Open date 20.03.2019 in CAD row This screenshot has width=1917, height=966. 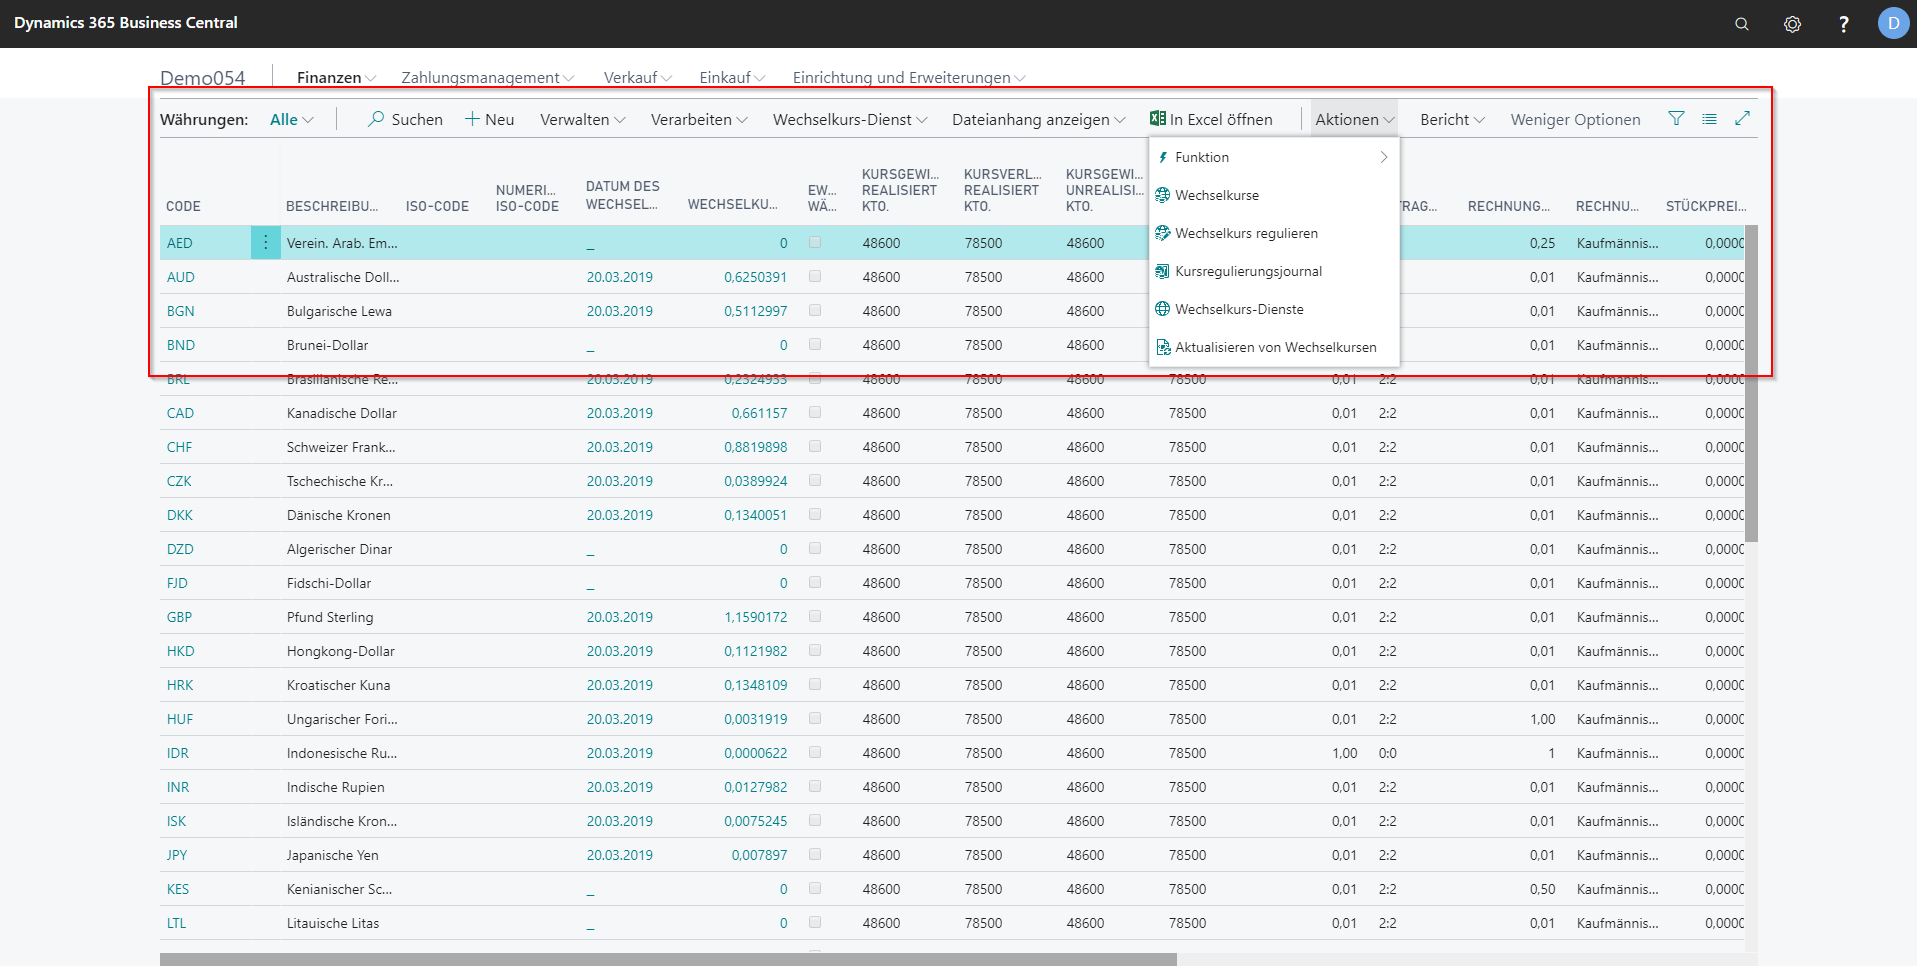(619, 413)
